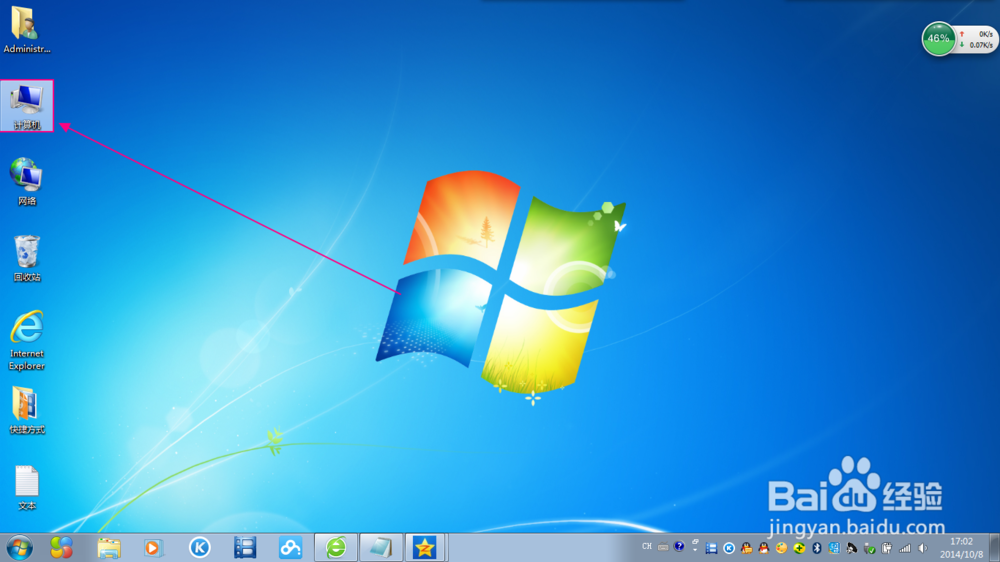
Task: Select the 快捷方式 shortcuts folder icon
Action: pos(27,410)
